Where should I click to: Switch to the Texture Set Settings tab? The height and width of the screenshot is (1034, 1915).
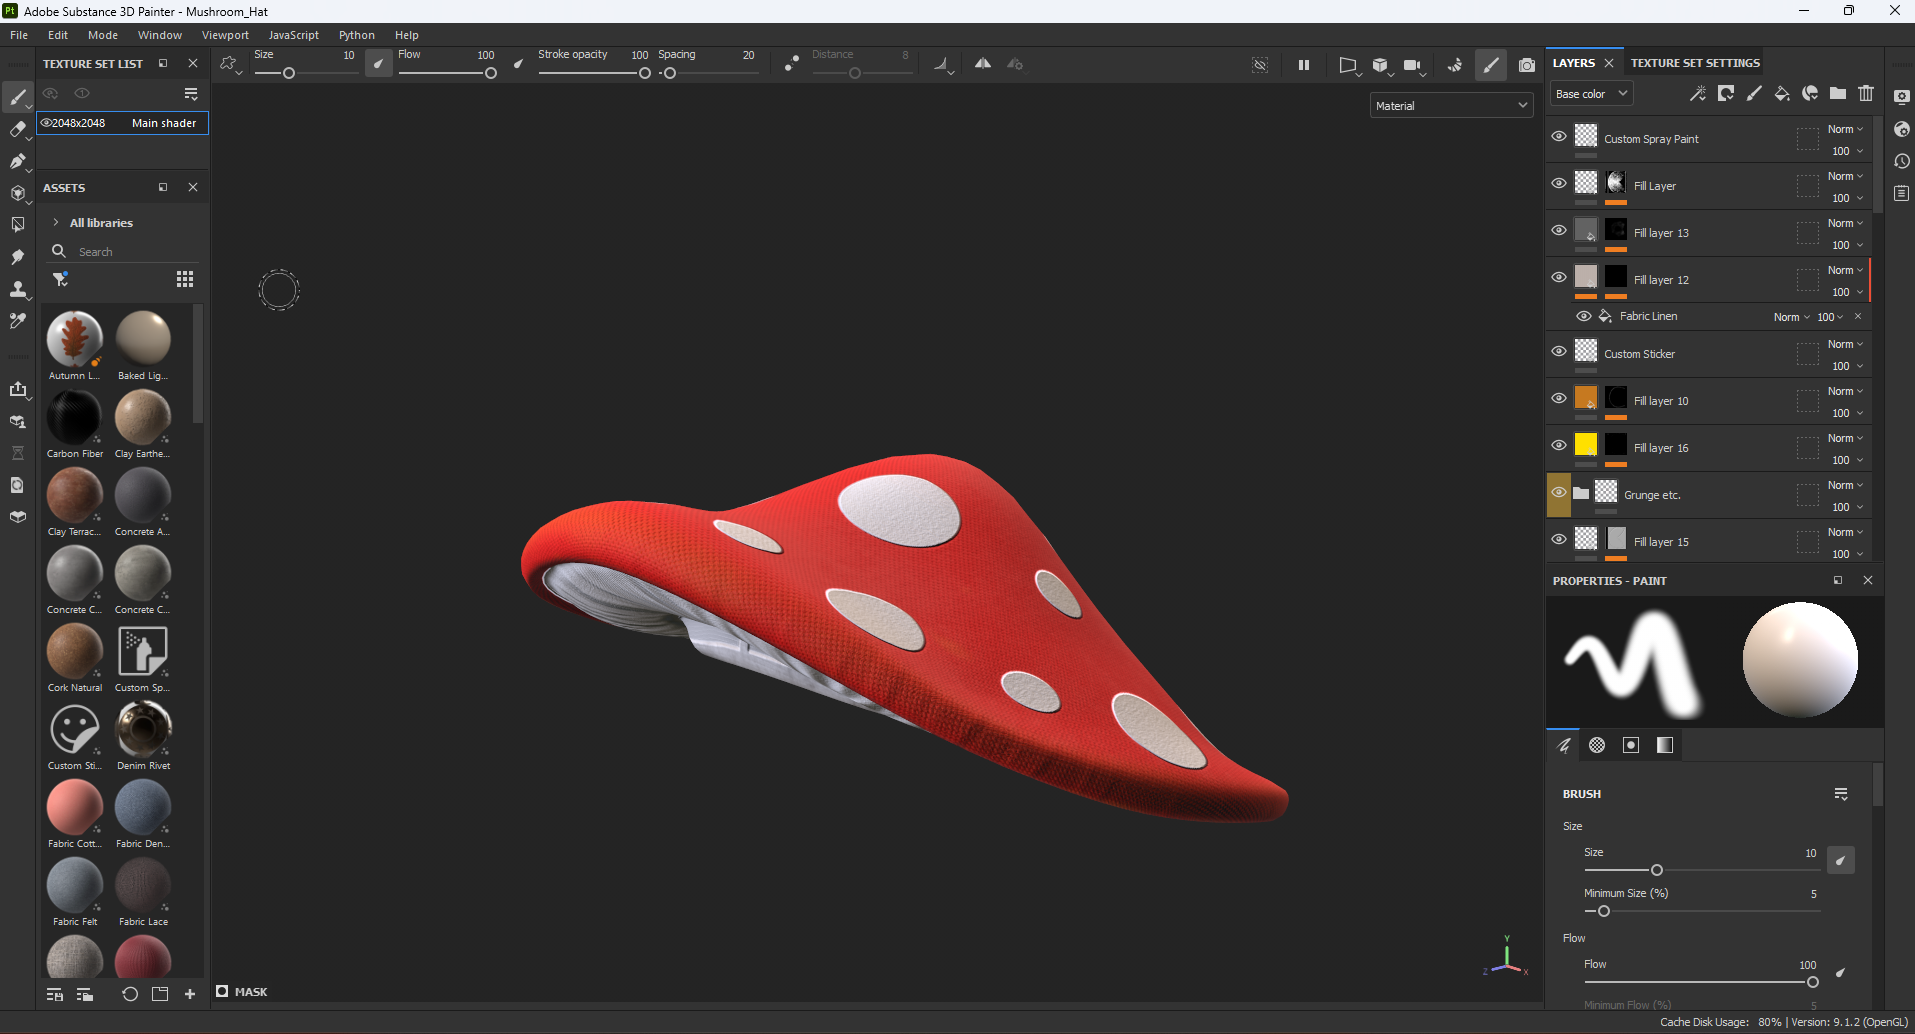point(1695,63)
